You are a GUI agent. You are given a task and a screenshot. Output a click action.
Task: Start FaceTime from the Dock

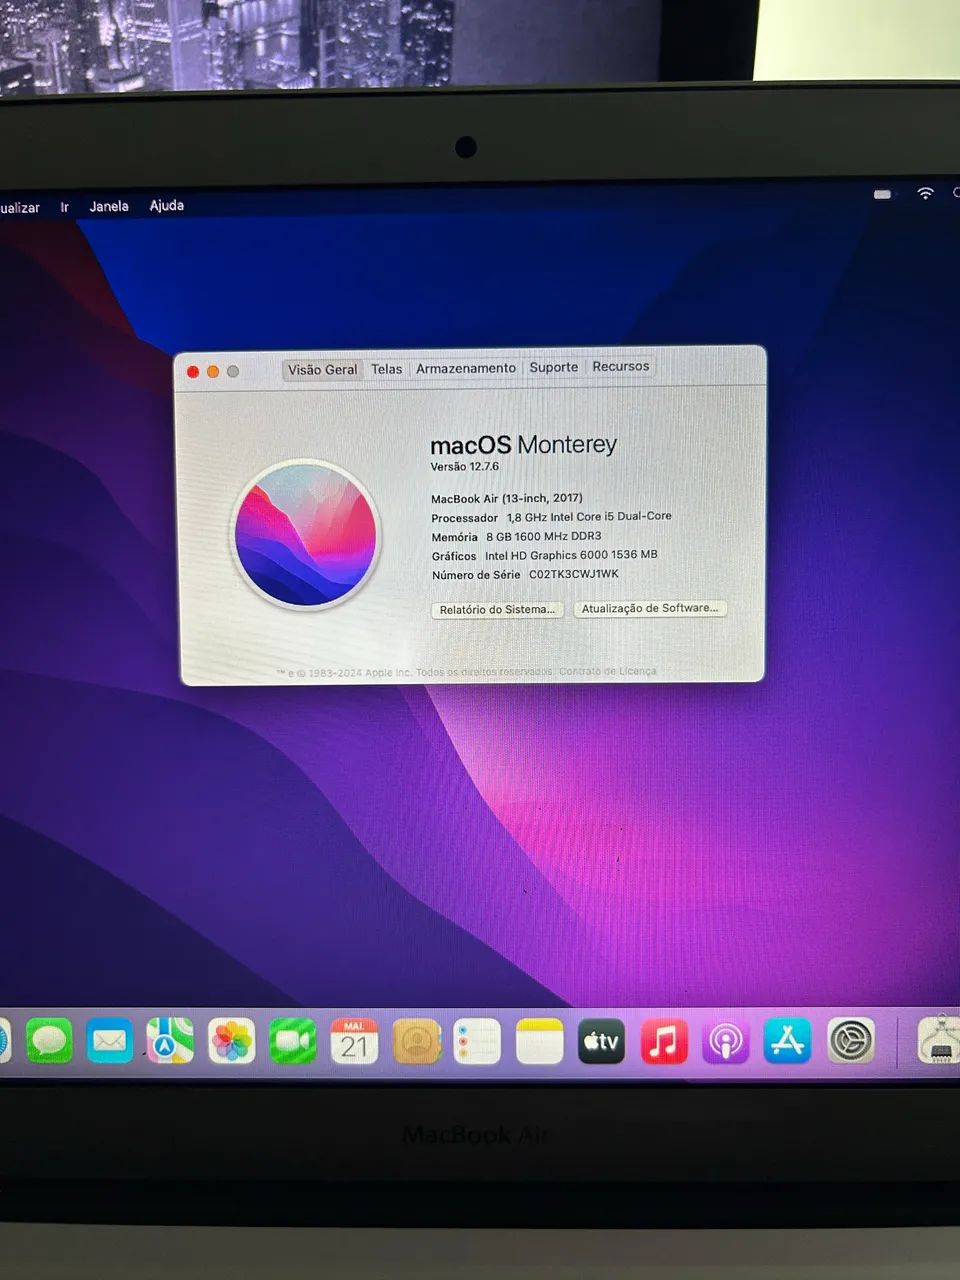pos(293,1042)
